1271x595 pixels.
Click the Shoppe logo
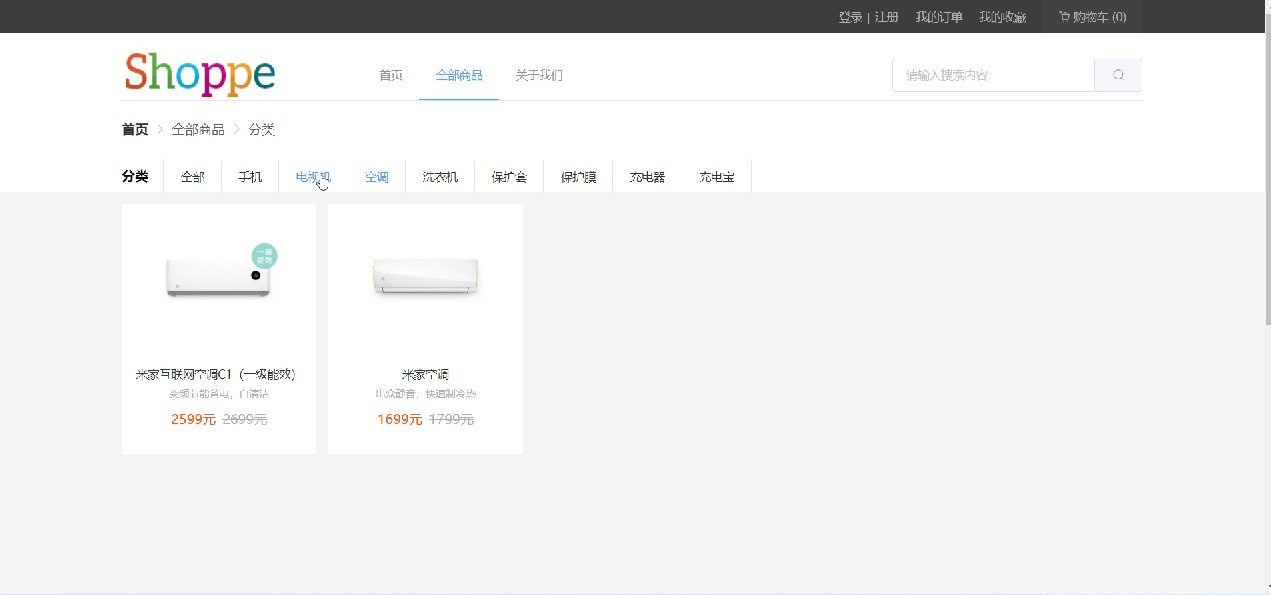point(199,74)
